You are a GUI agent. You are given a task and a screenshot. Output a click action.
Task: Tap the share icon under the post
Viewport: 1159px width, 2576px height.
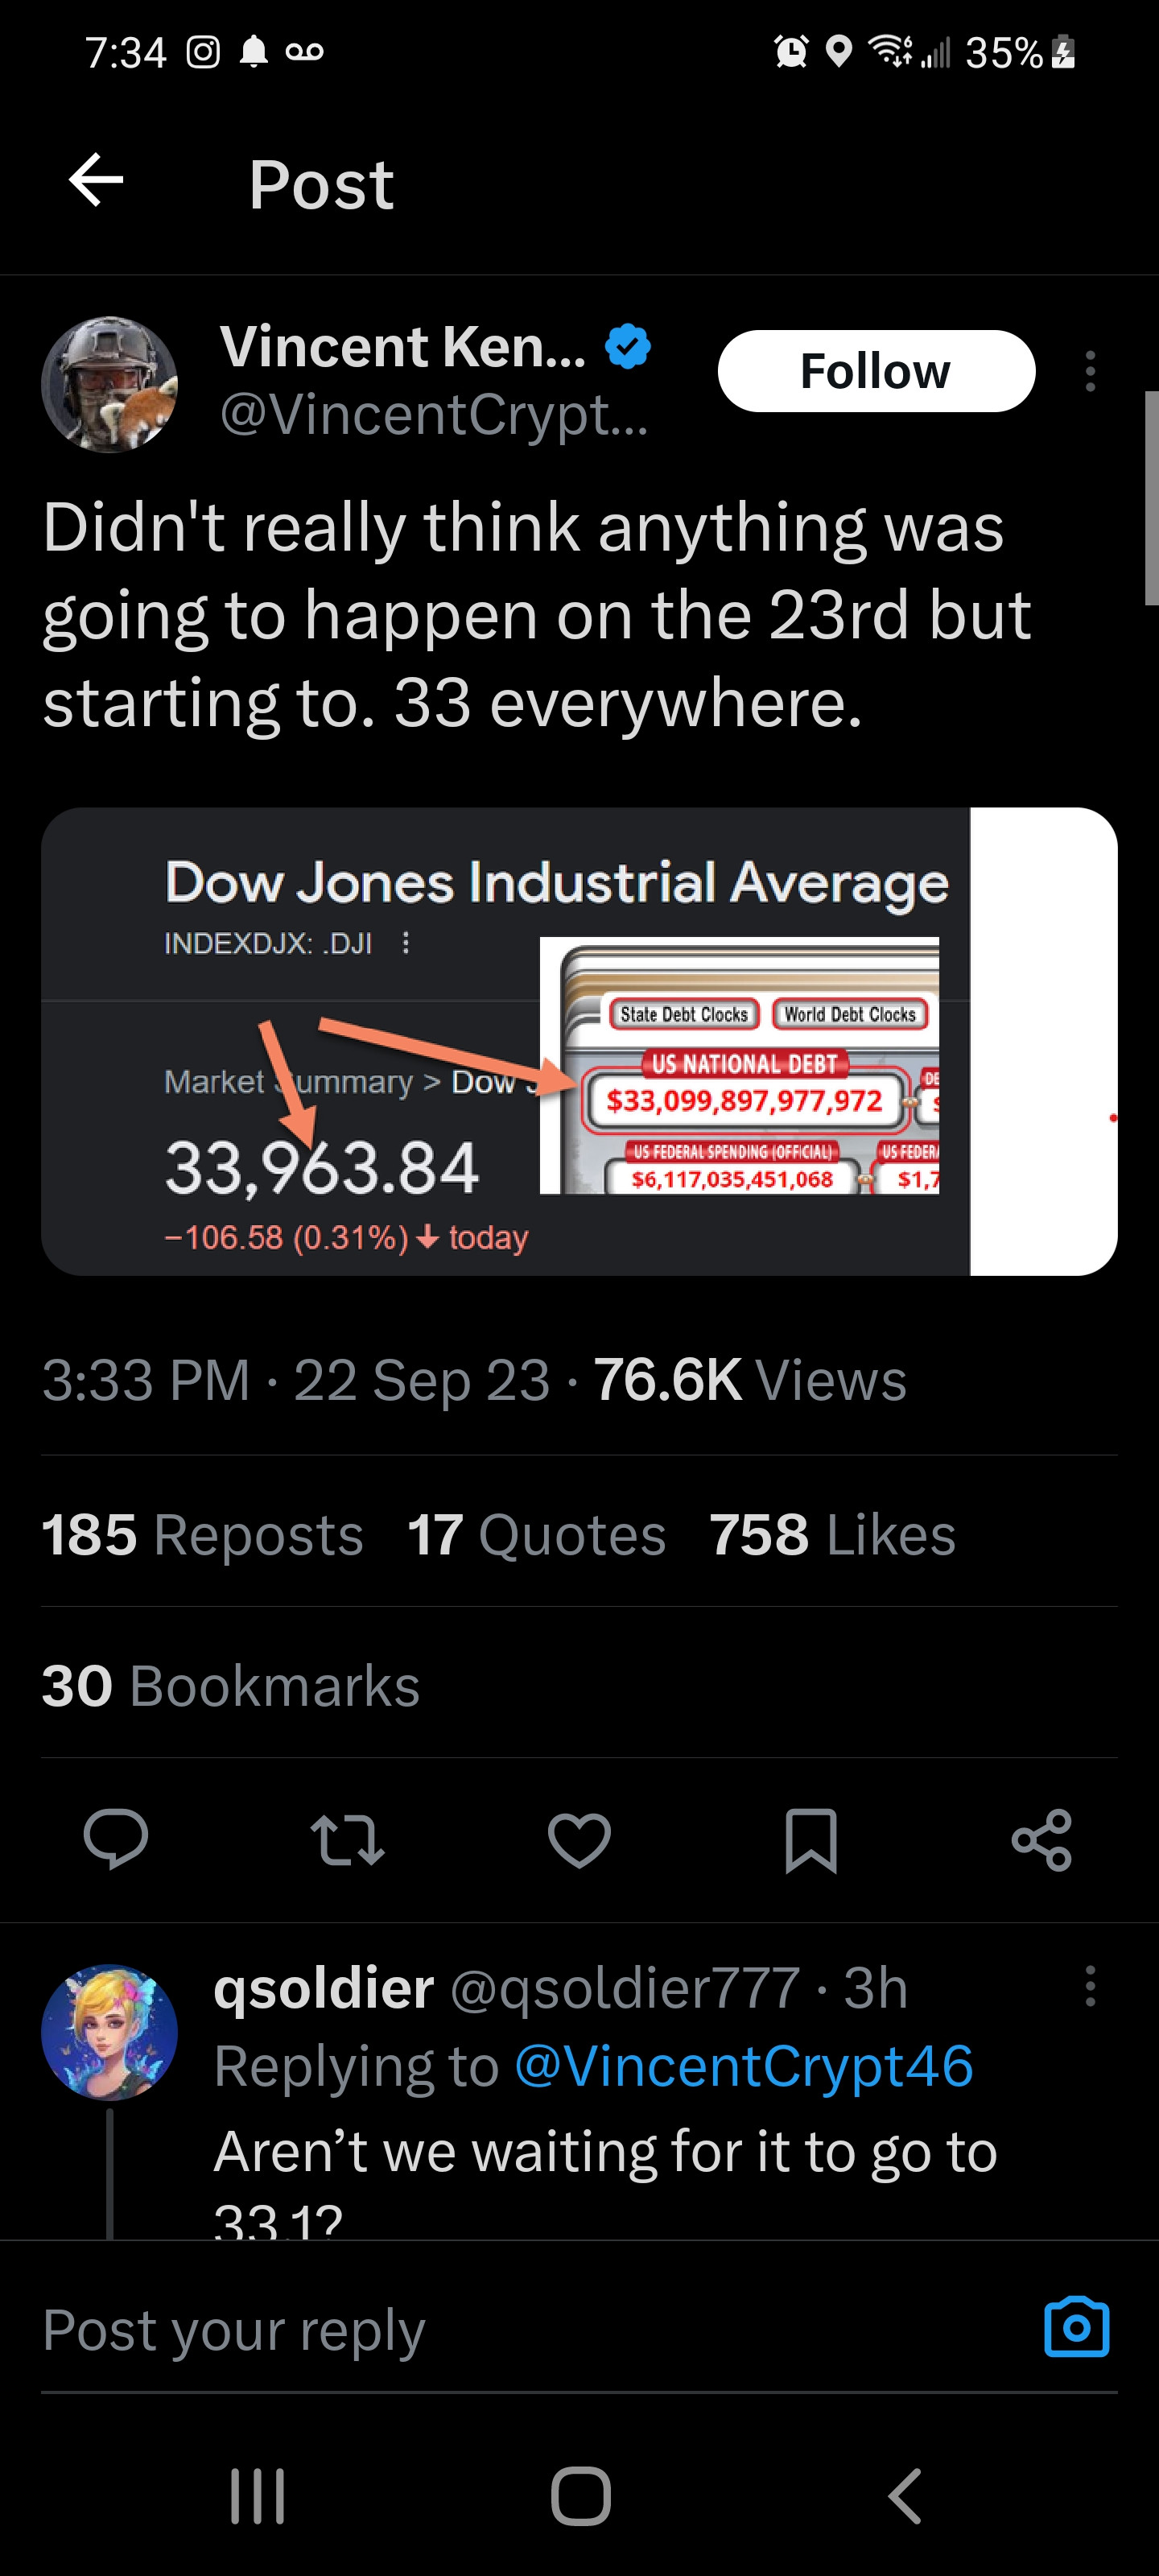1042,1838
